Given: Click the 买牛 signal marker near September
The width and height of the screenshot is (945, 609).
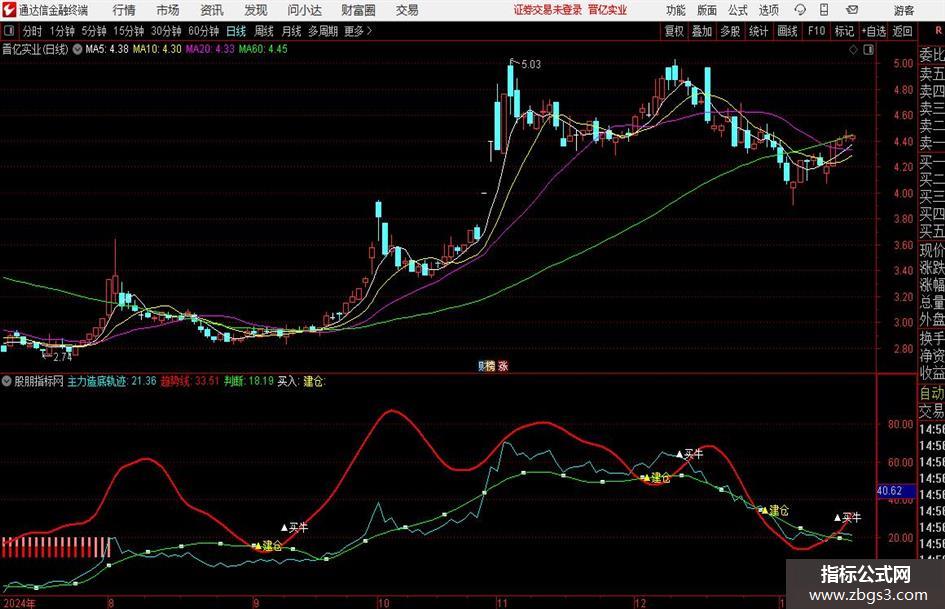Looking at the screenshot, I should (x=295, y=527).
